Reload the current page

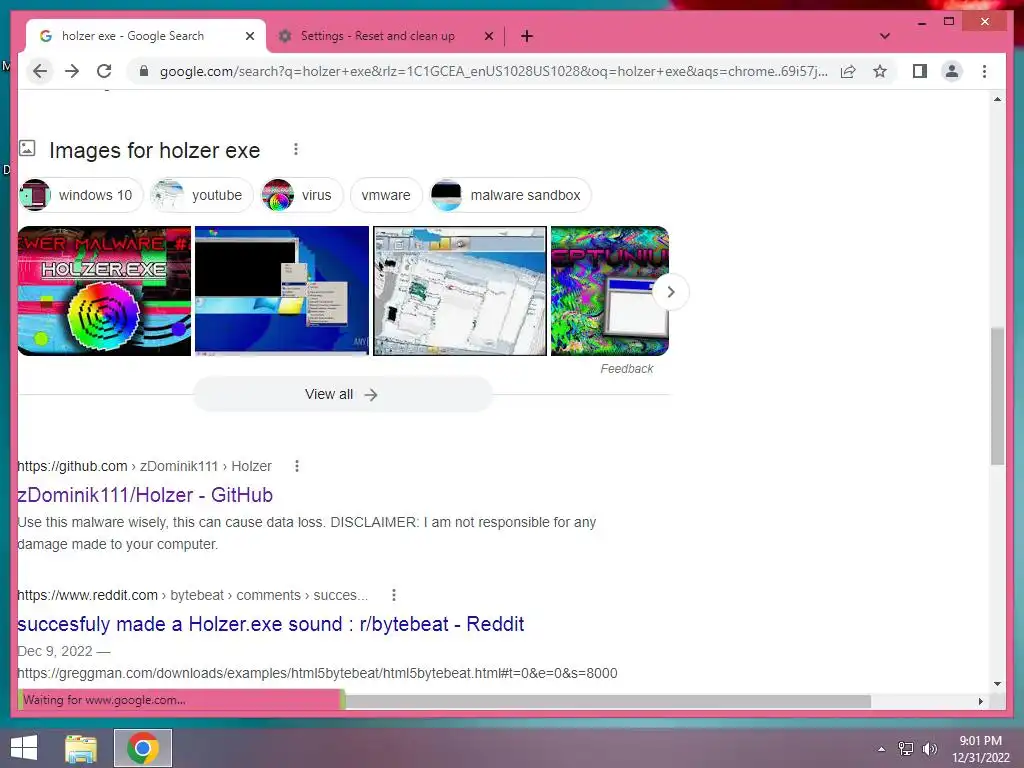point(104,71)
